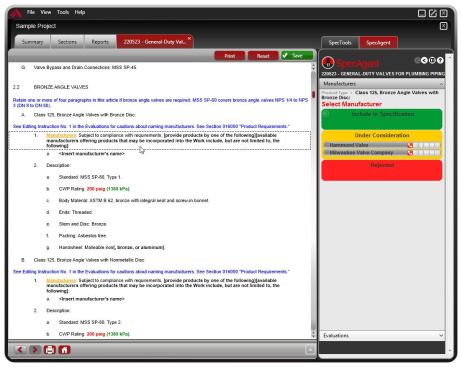462x367 pixels.
Task: Open the View menu
Action: [46, 12]
